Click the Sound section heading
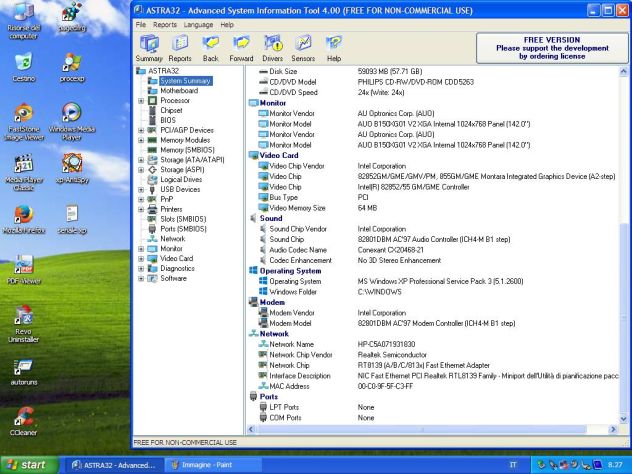 pos(271,218)
